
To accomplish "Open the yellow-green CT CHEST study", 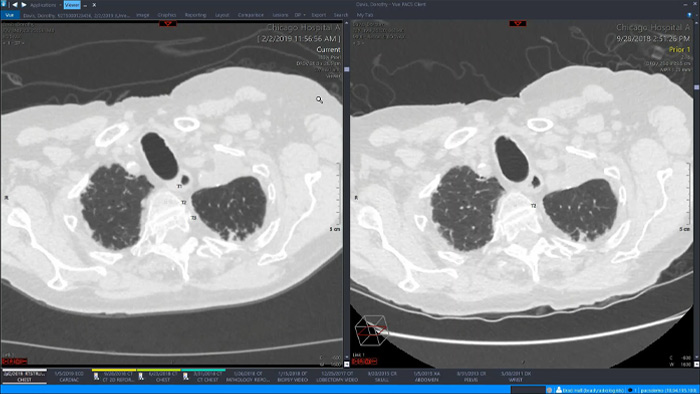I will coord(163,377).
